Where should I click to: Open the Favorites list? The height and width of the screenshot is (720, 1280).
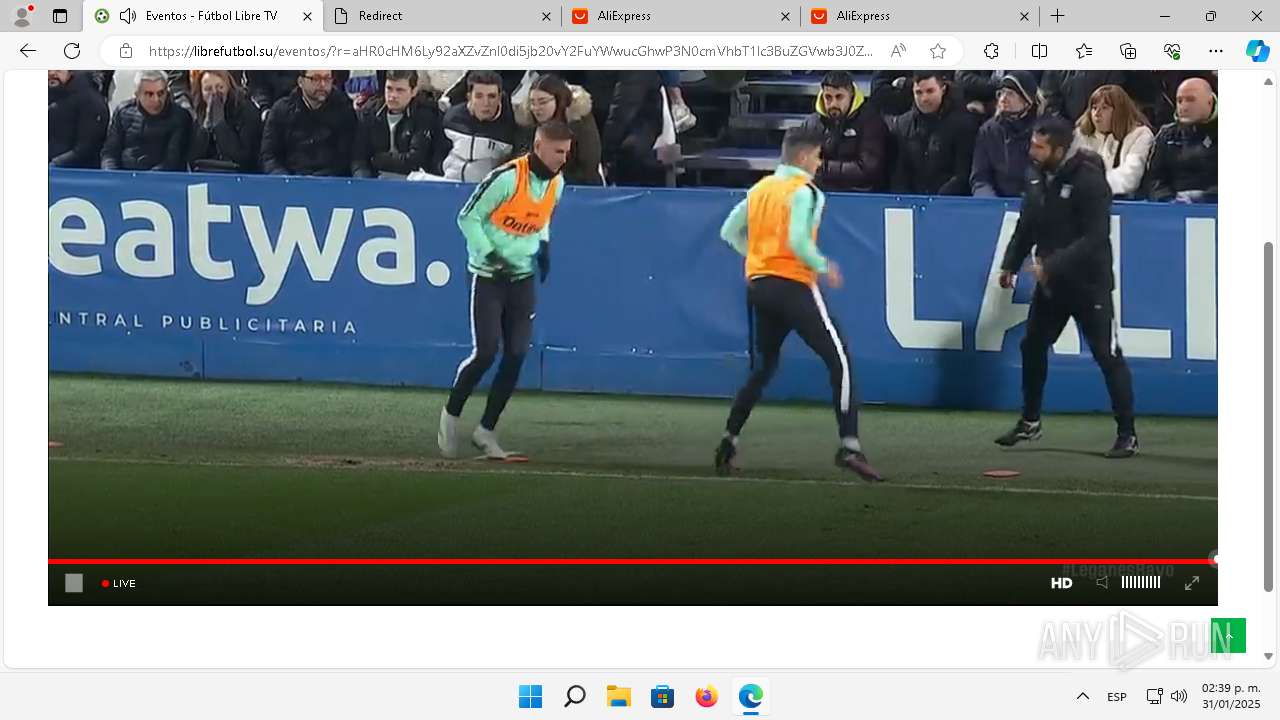pyautogui.click(x=1084, y=51)
